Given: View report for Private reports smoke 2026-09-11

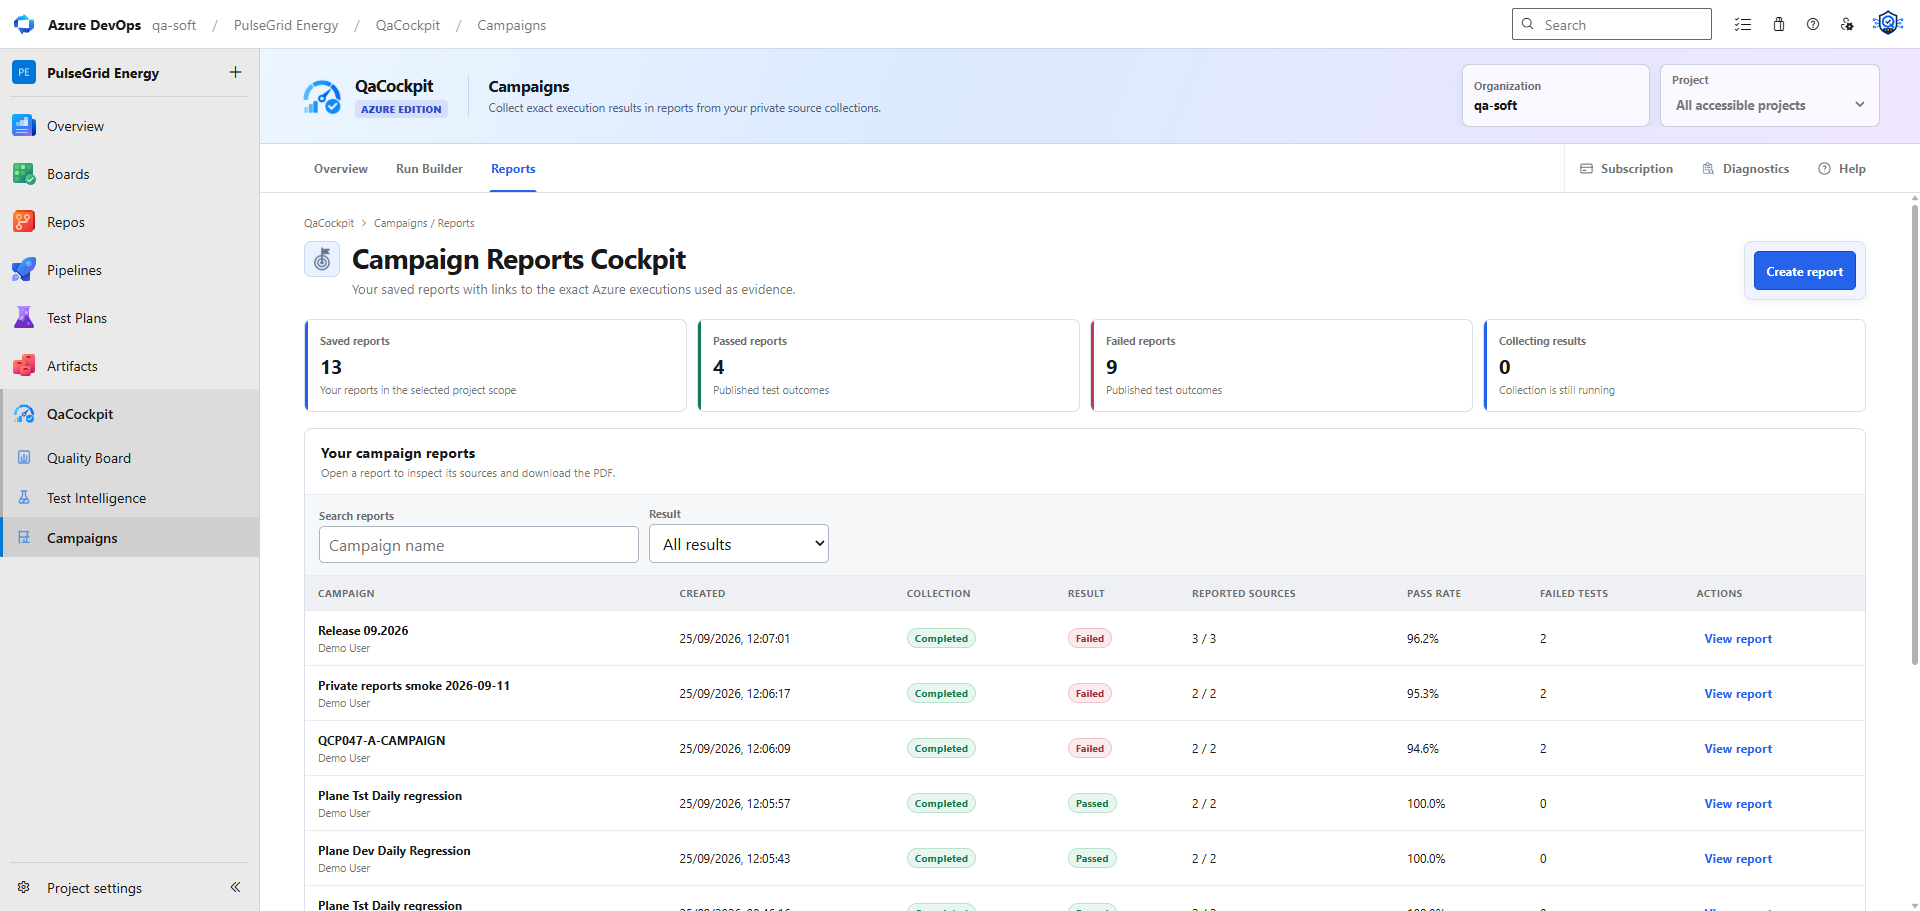Looking at the screenshot, I should tap(1738, 694).
